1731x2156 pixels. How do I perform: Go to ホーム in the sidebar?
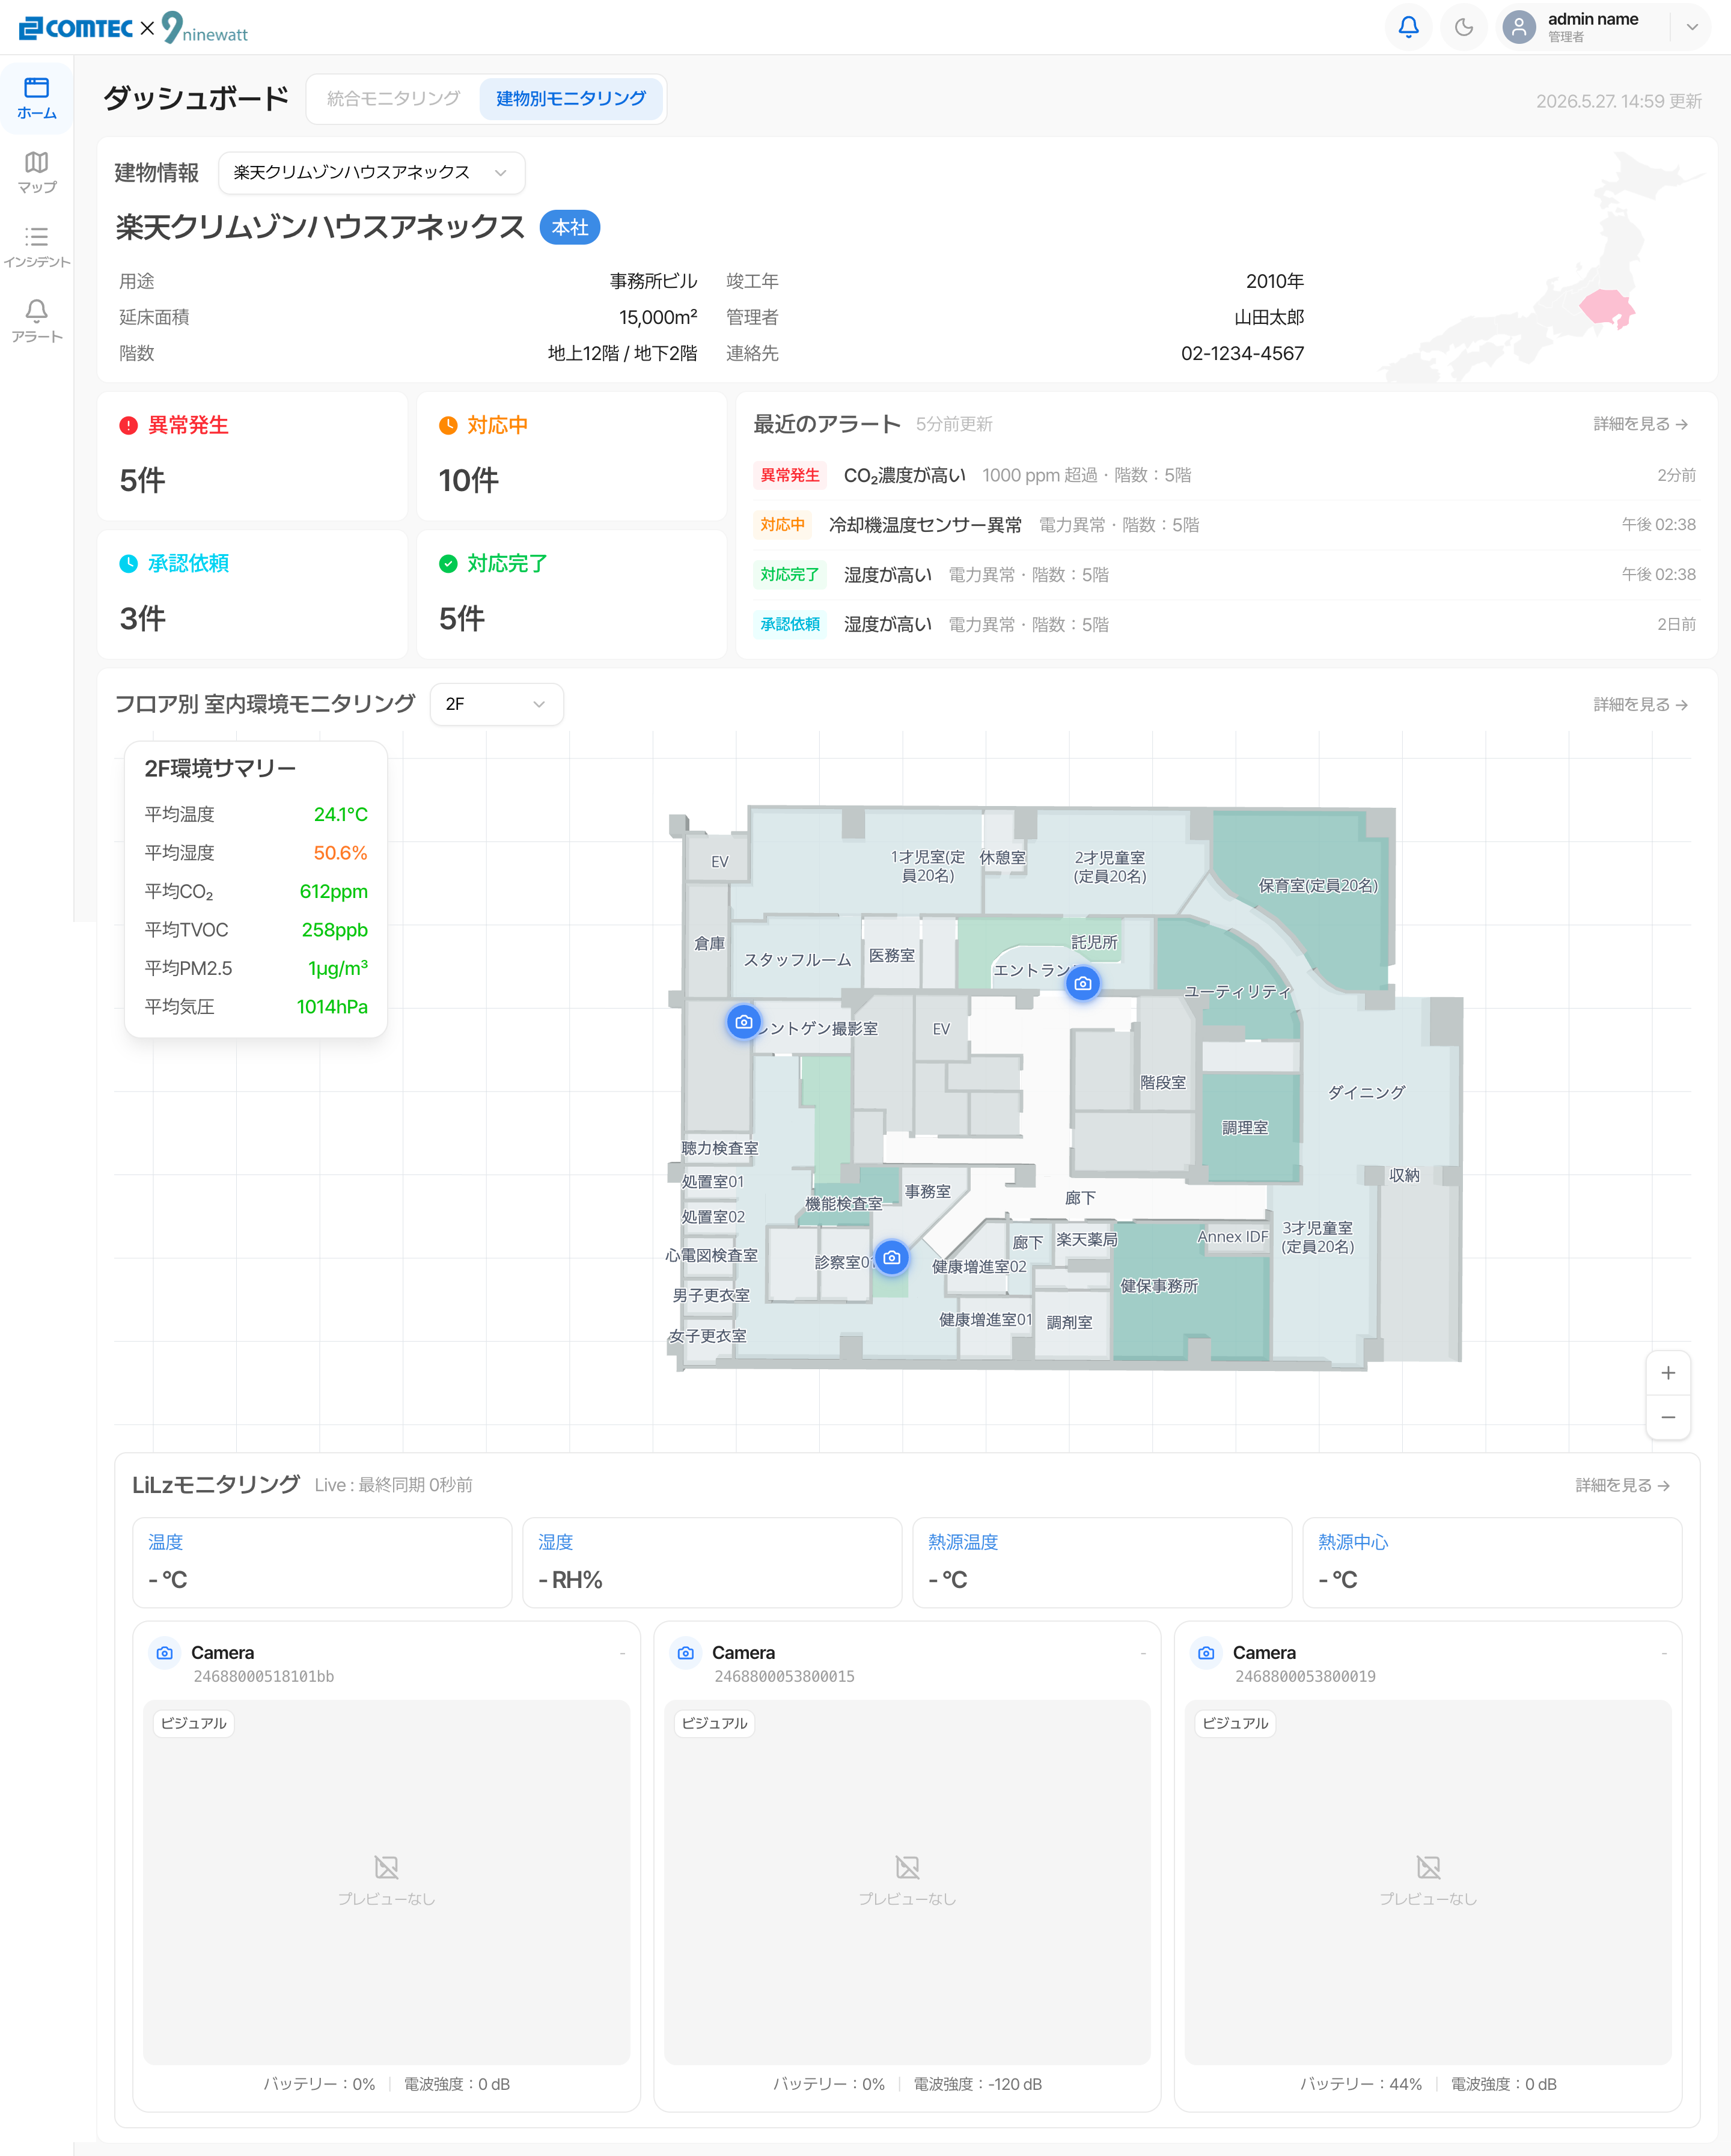37,98
